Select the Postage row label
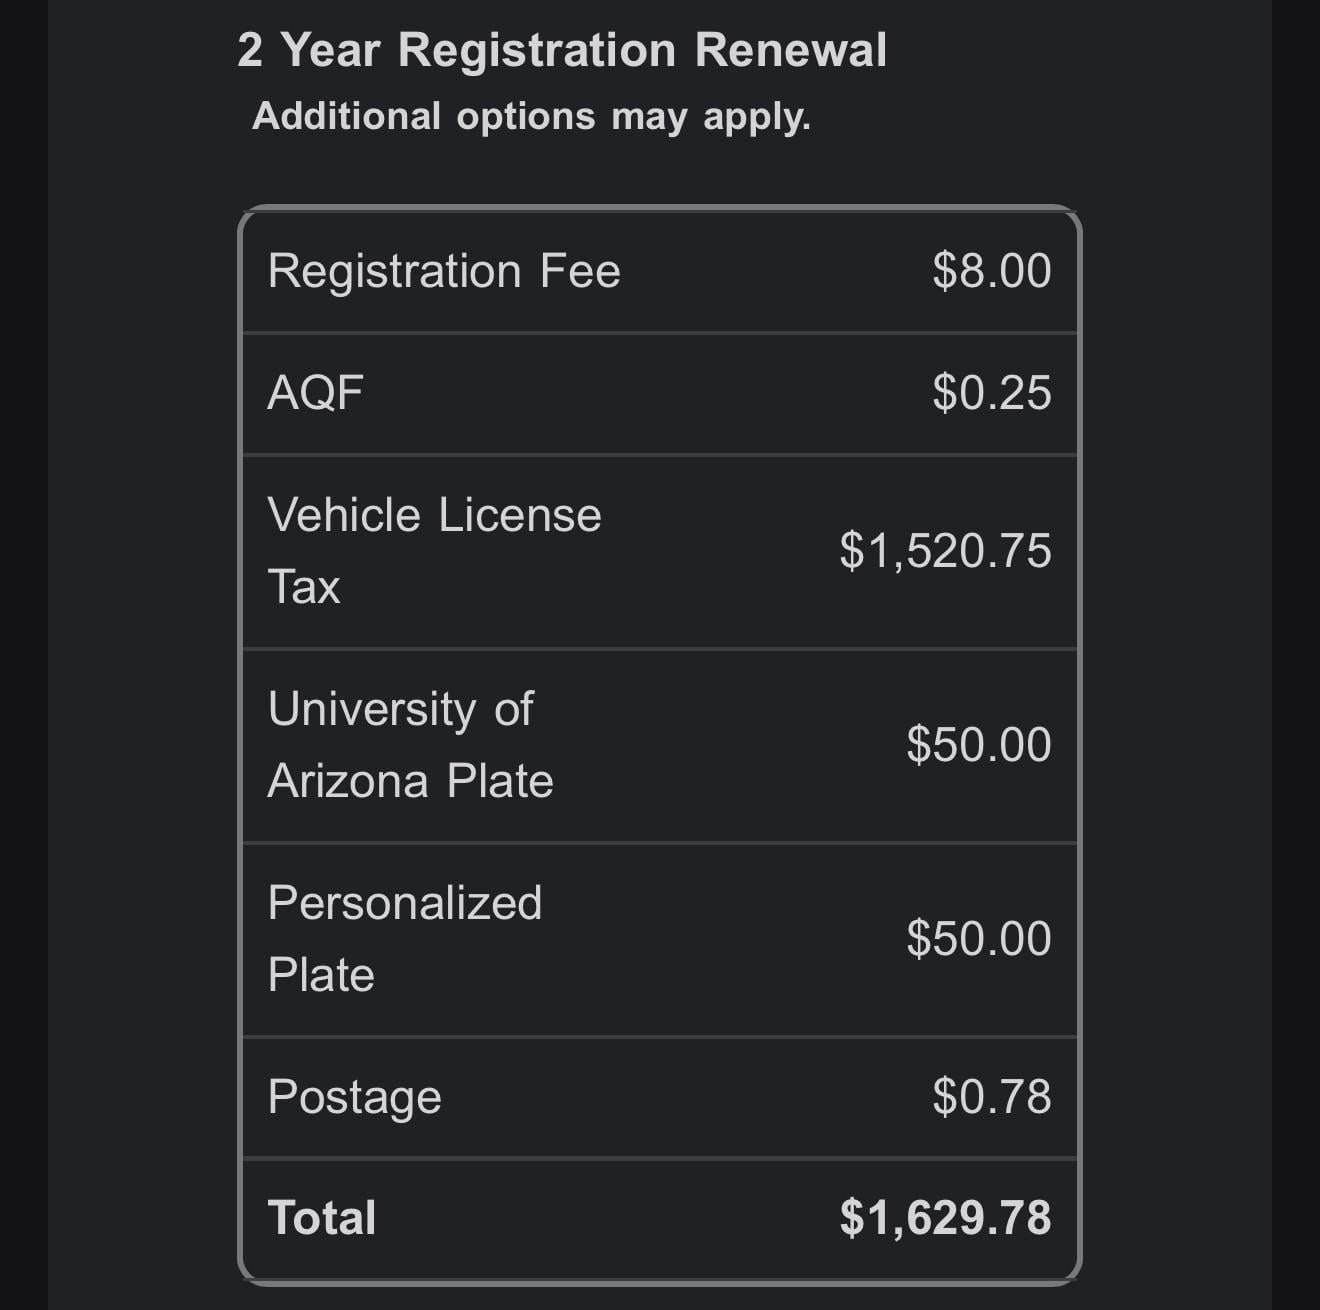 [x=354, y=1097]
